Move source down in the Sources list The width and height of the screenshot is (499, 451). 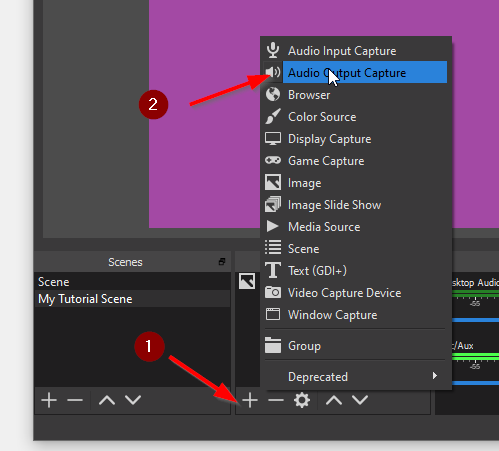coord(360,400)
